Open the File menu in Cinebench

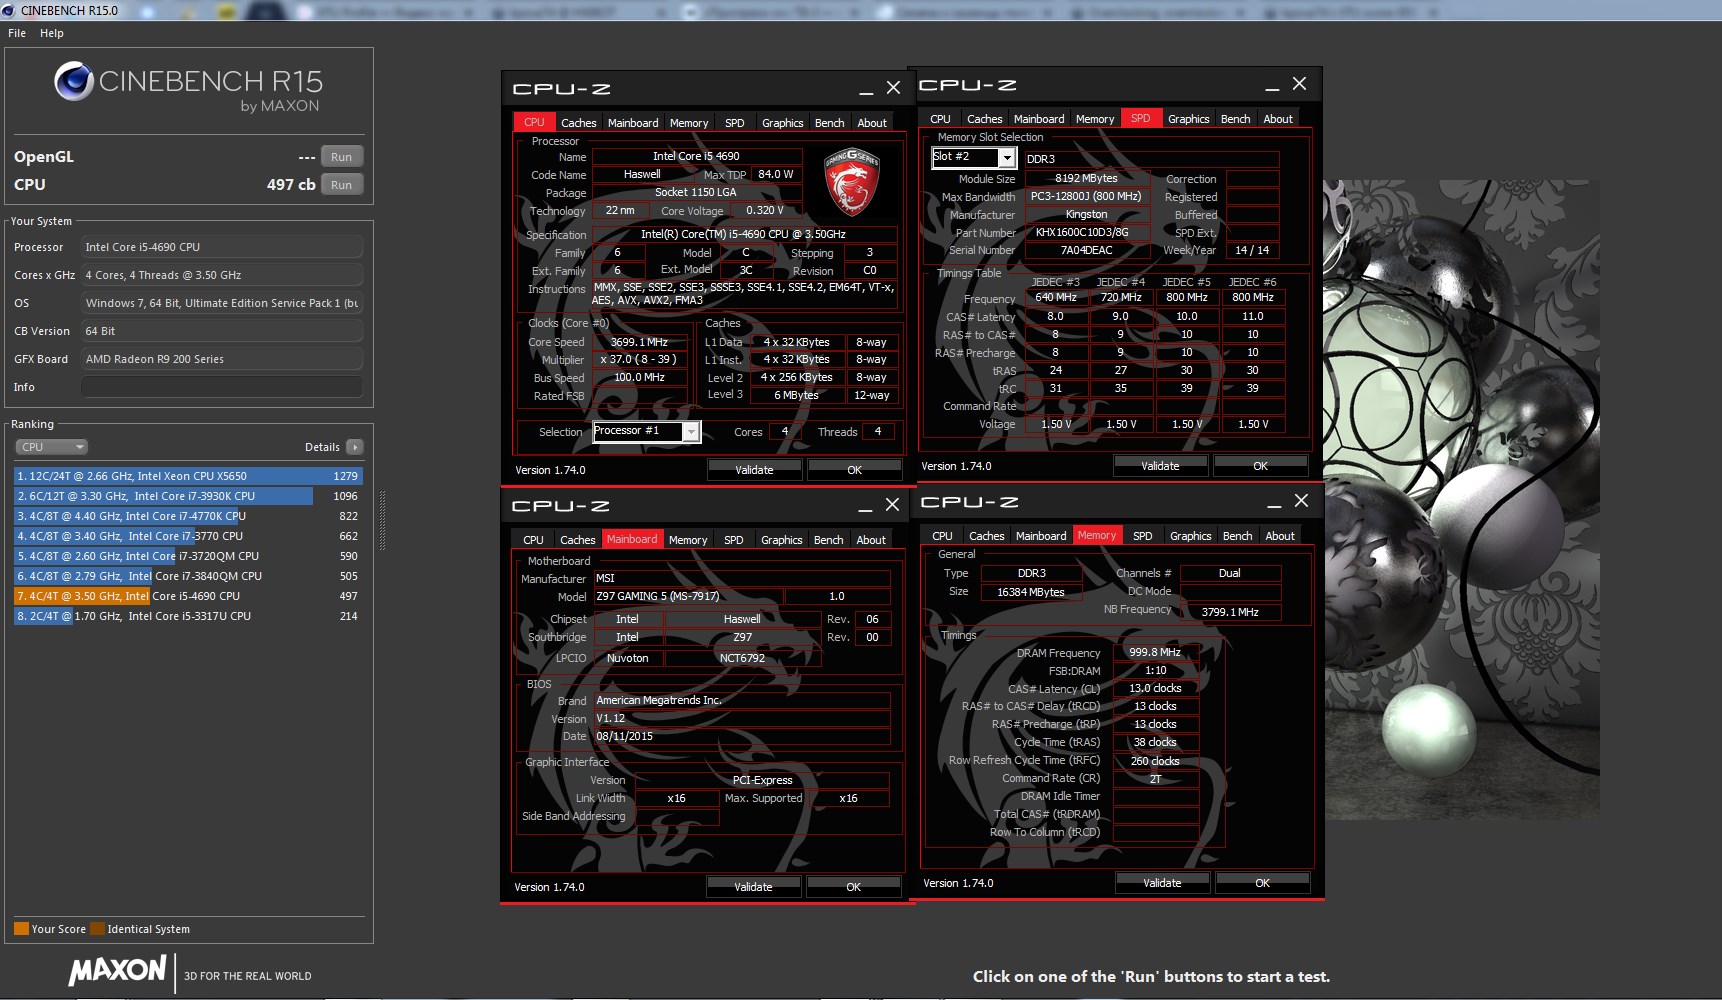(x=17, y=33)
